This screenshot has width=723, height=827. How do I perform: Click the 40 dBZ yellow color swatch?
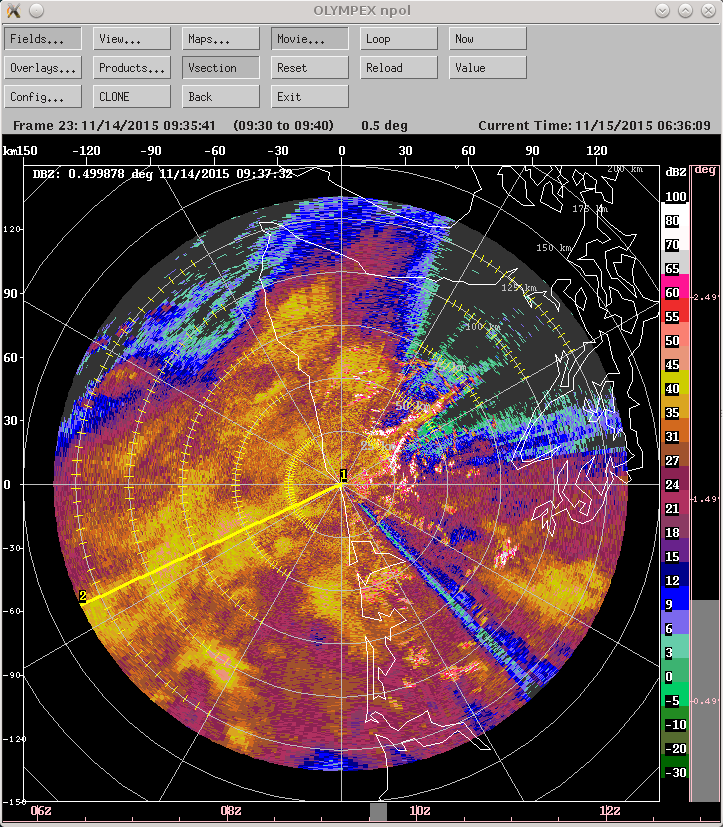675,383
